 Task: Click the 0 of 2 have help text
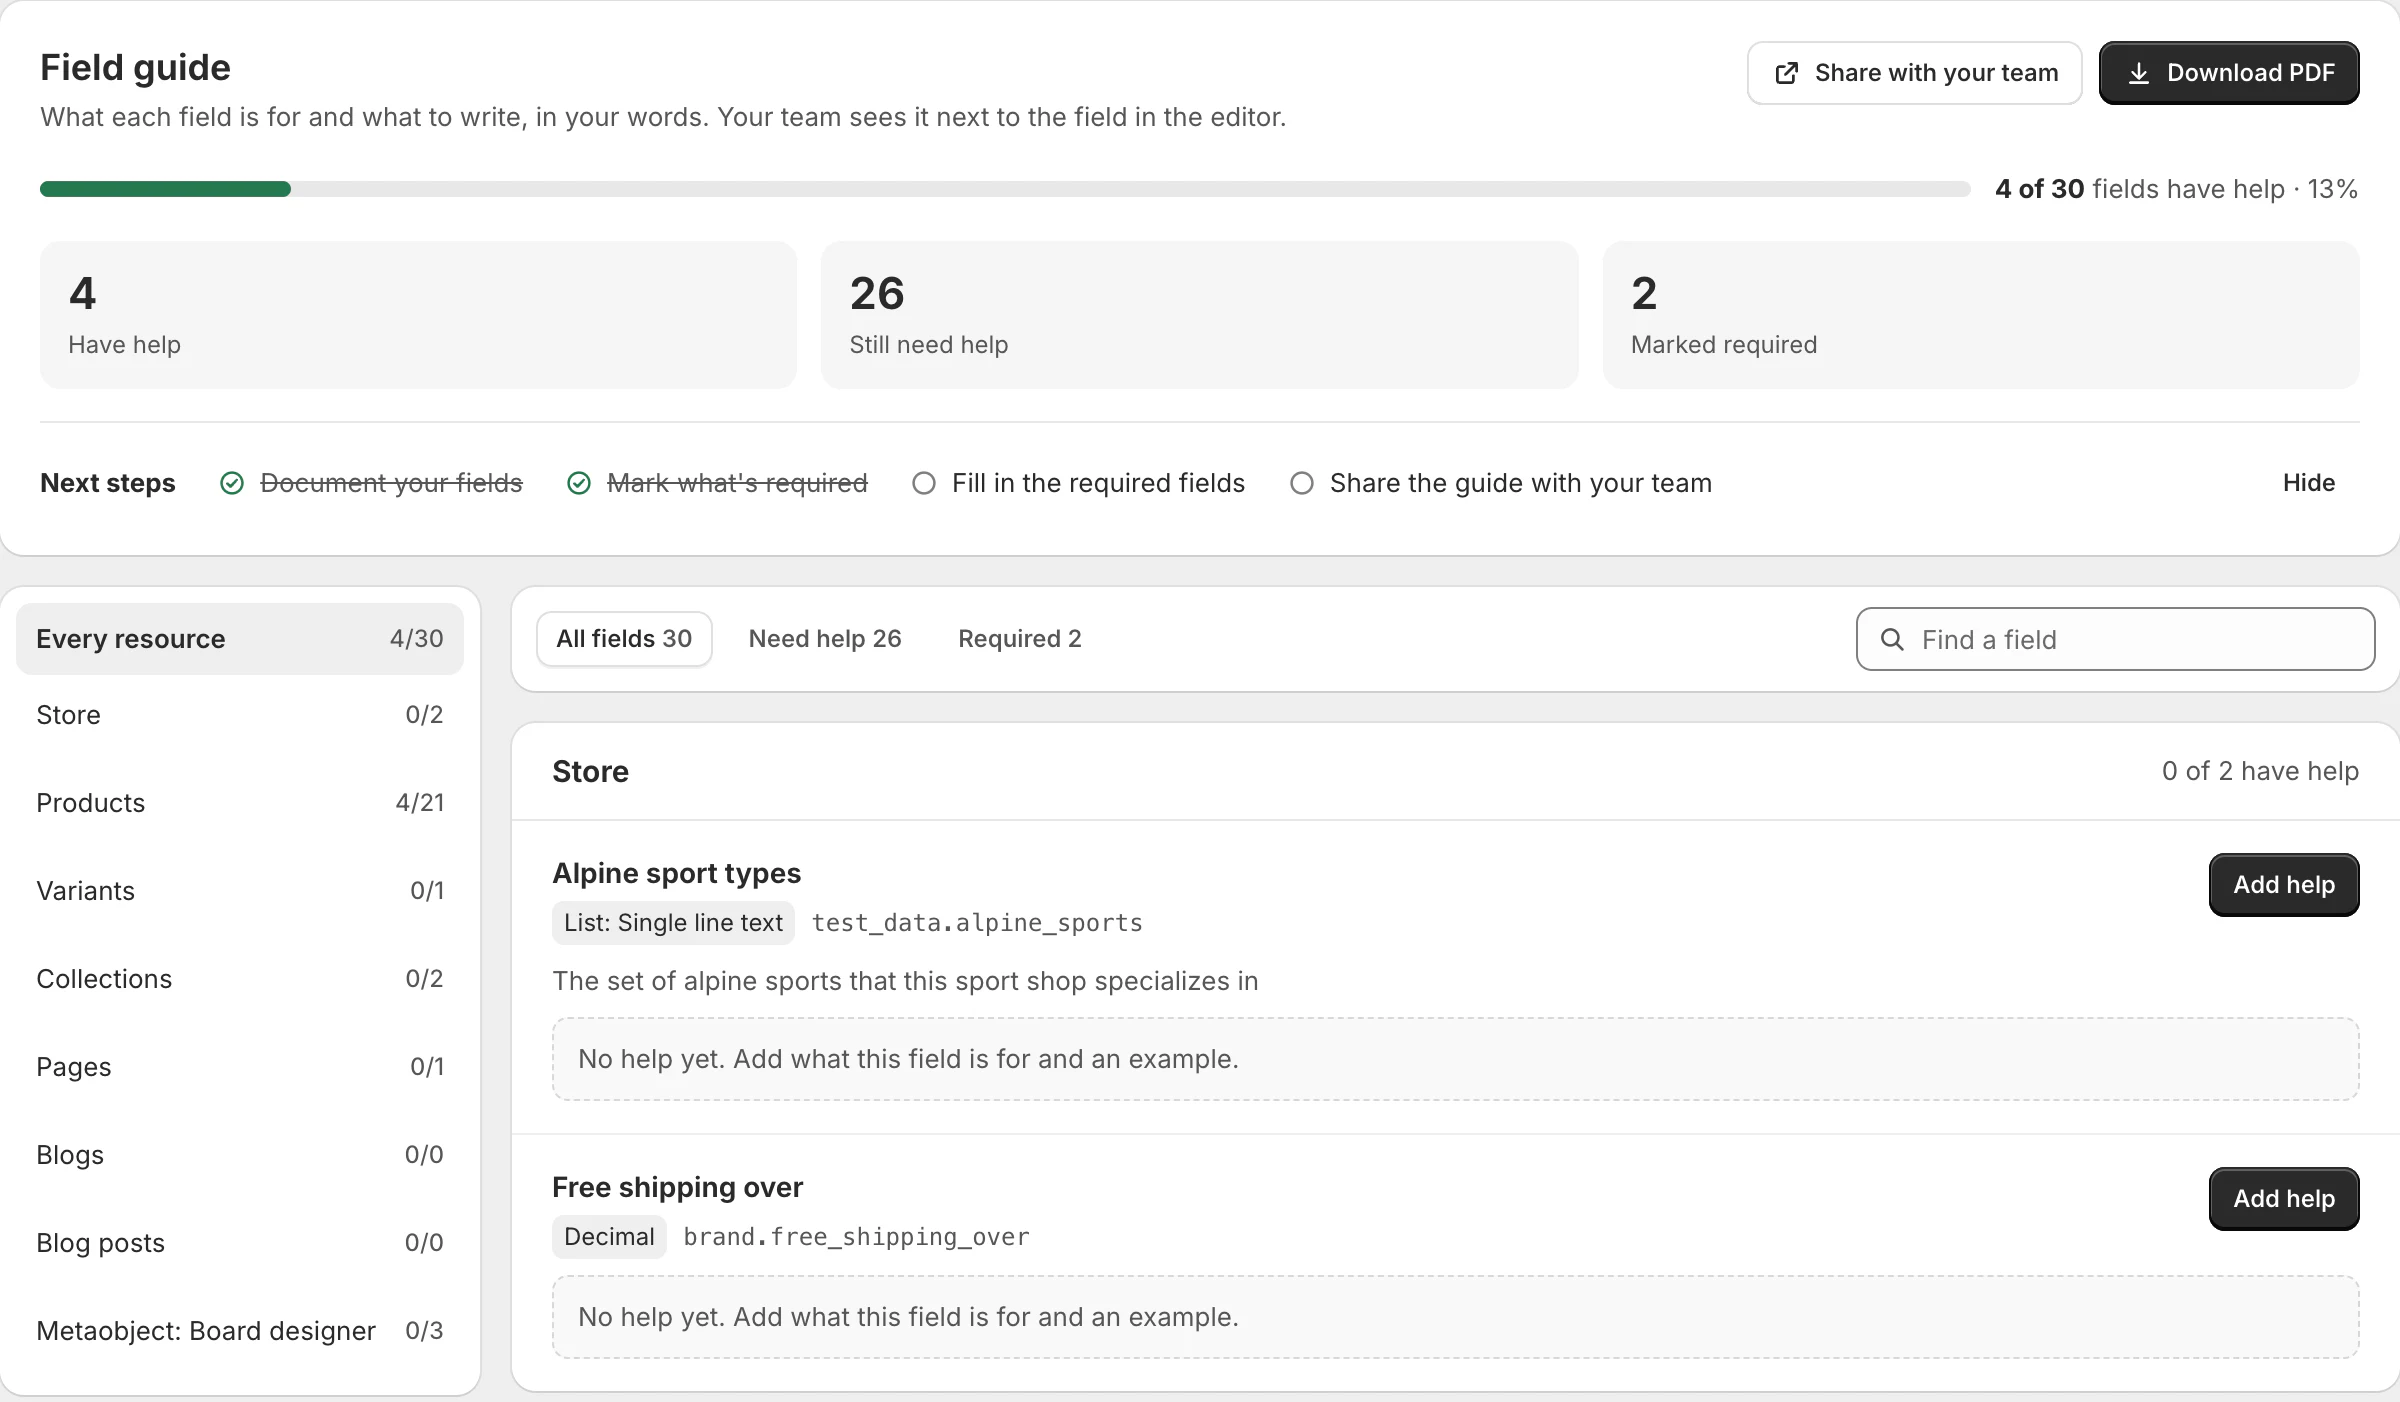[2260, 771]
